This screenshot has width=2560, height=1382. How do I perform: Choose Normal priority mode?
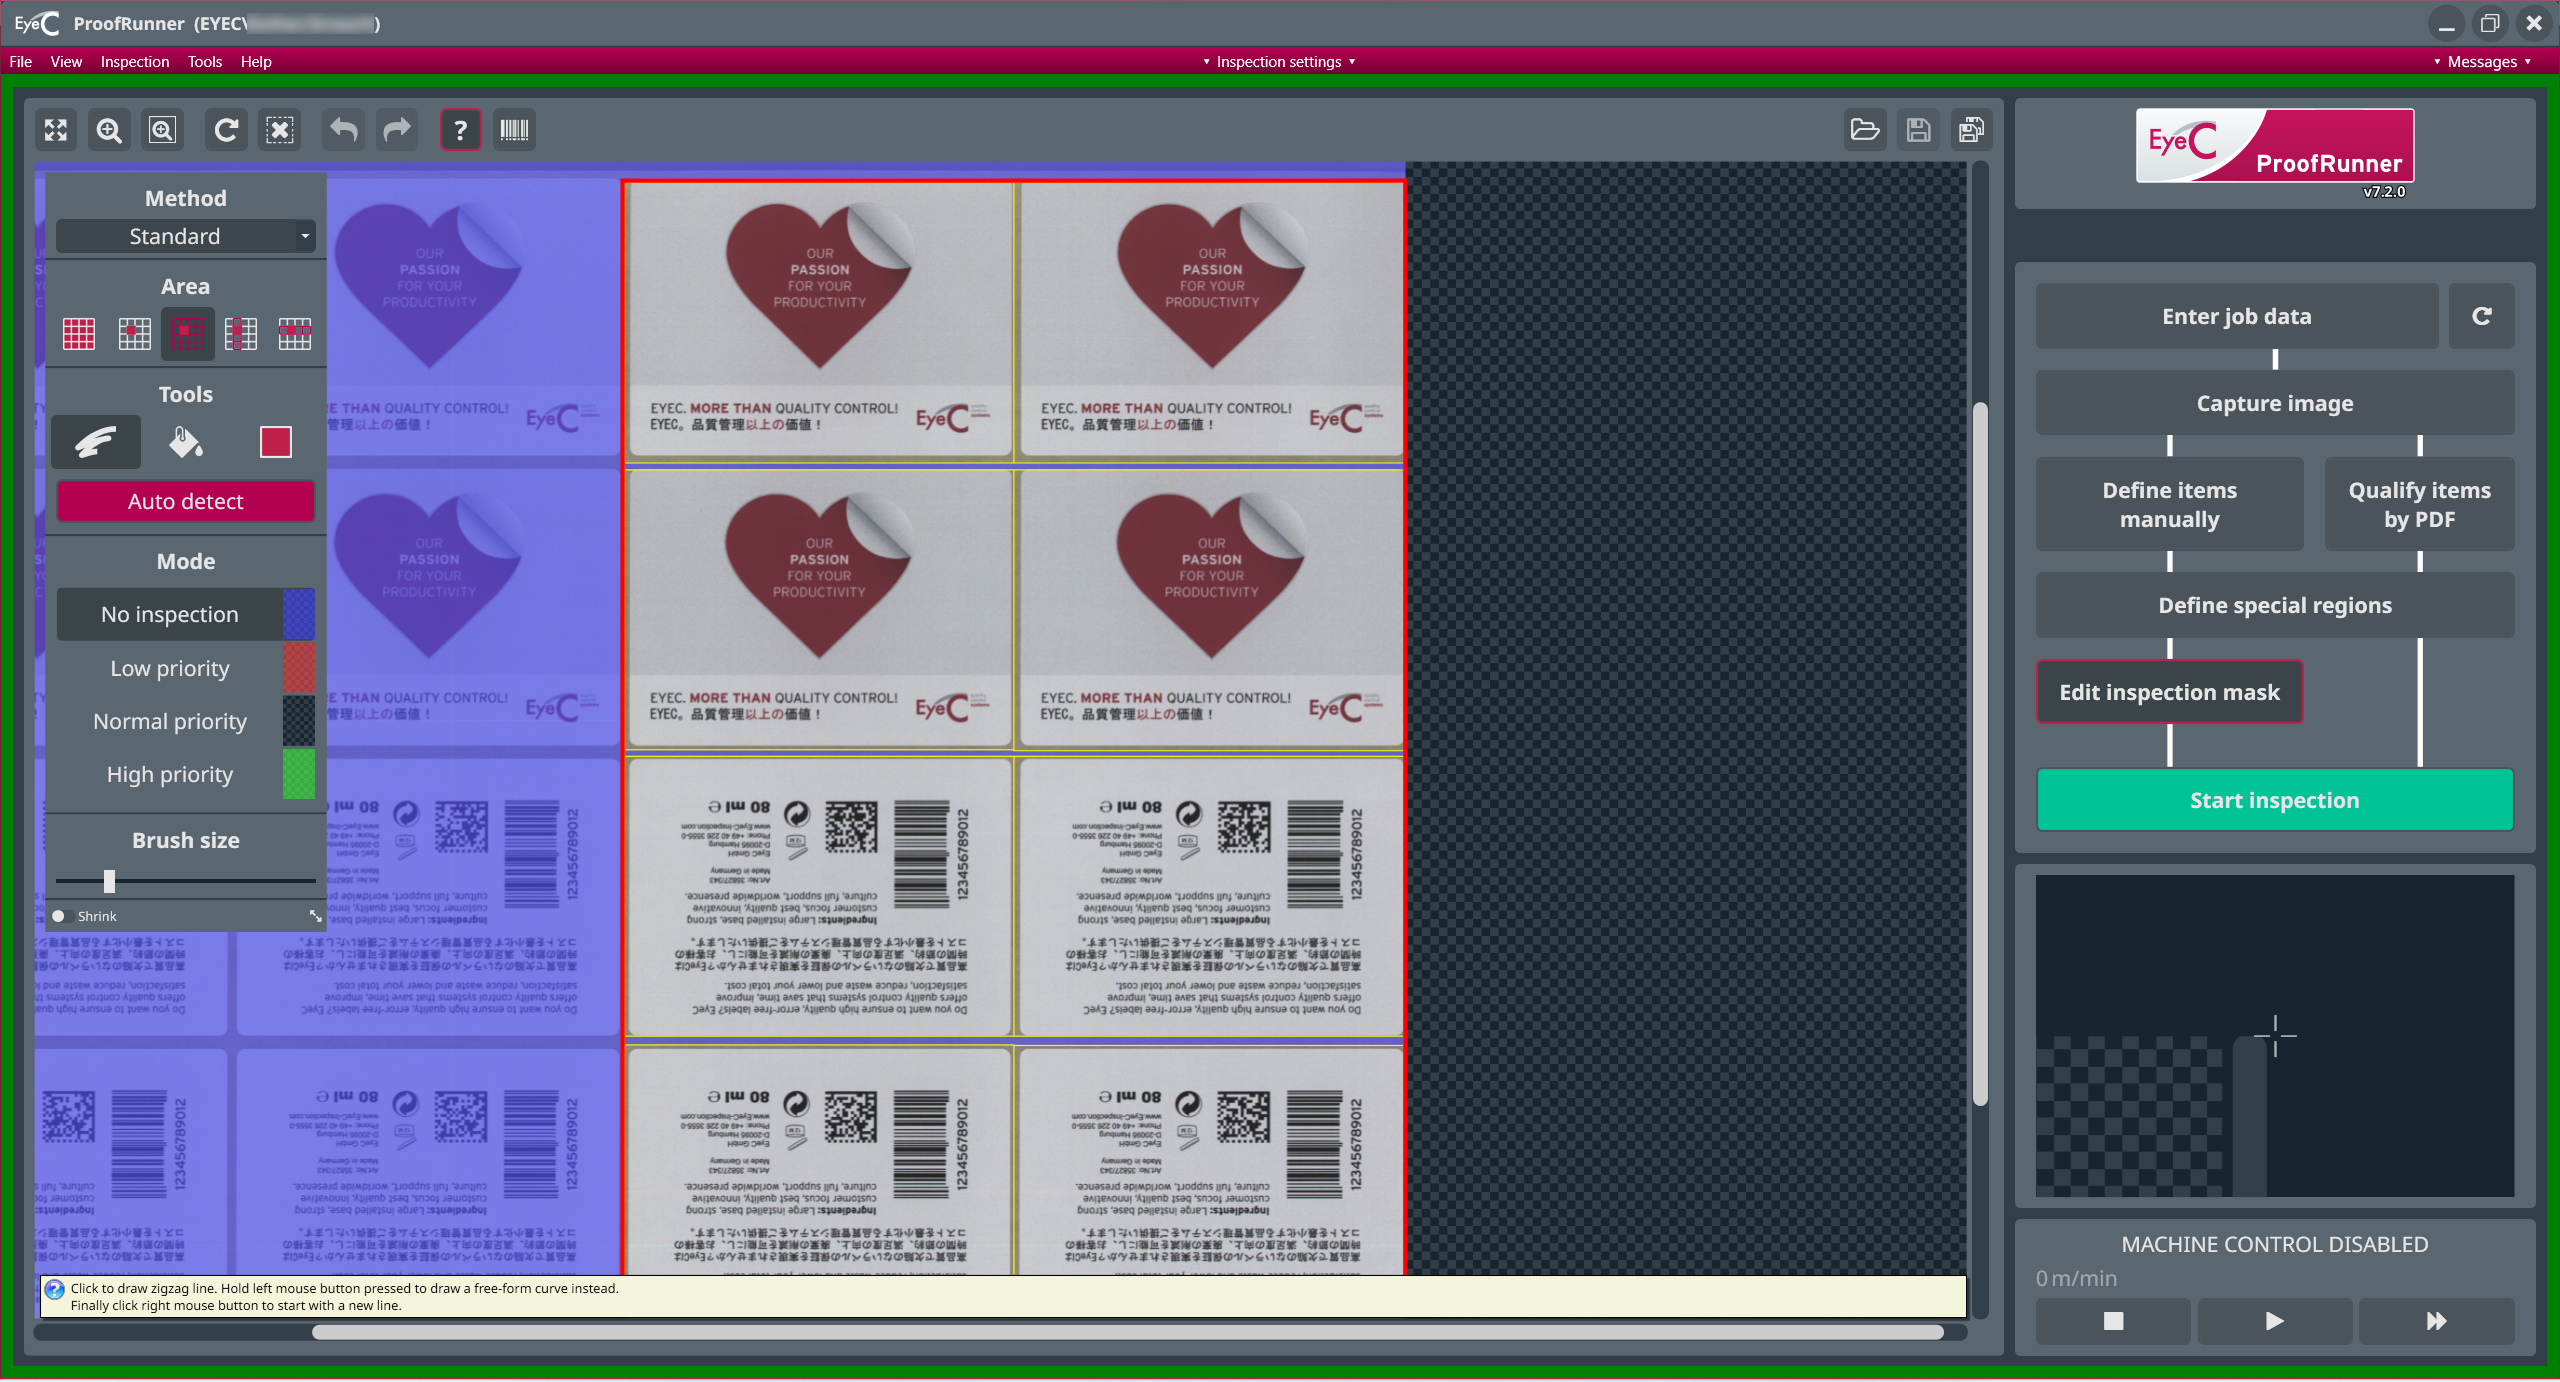[x=170, y=721]
